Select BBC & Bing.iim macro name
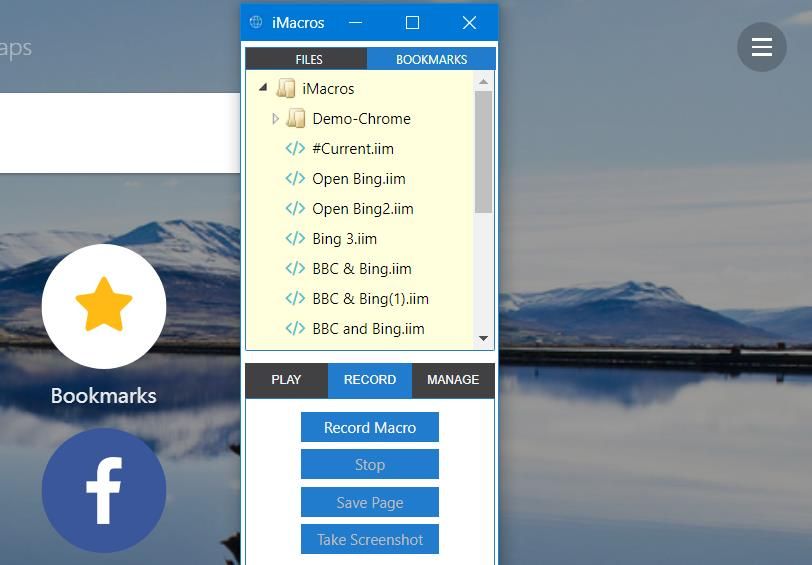 pos(362,269)
